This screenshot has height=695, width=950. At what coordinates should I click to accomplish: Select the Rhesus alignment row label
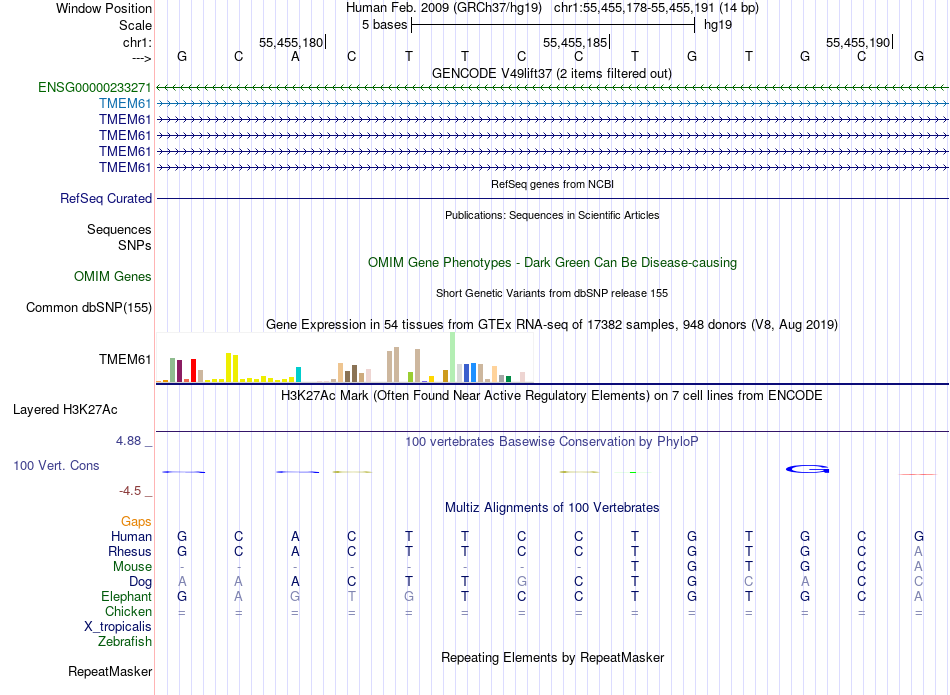tap(130, 552)
